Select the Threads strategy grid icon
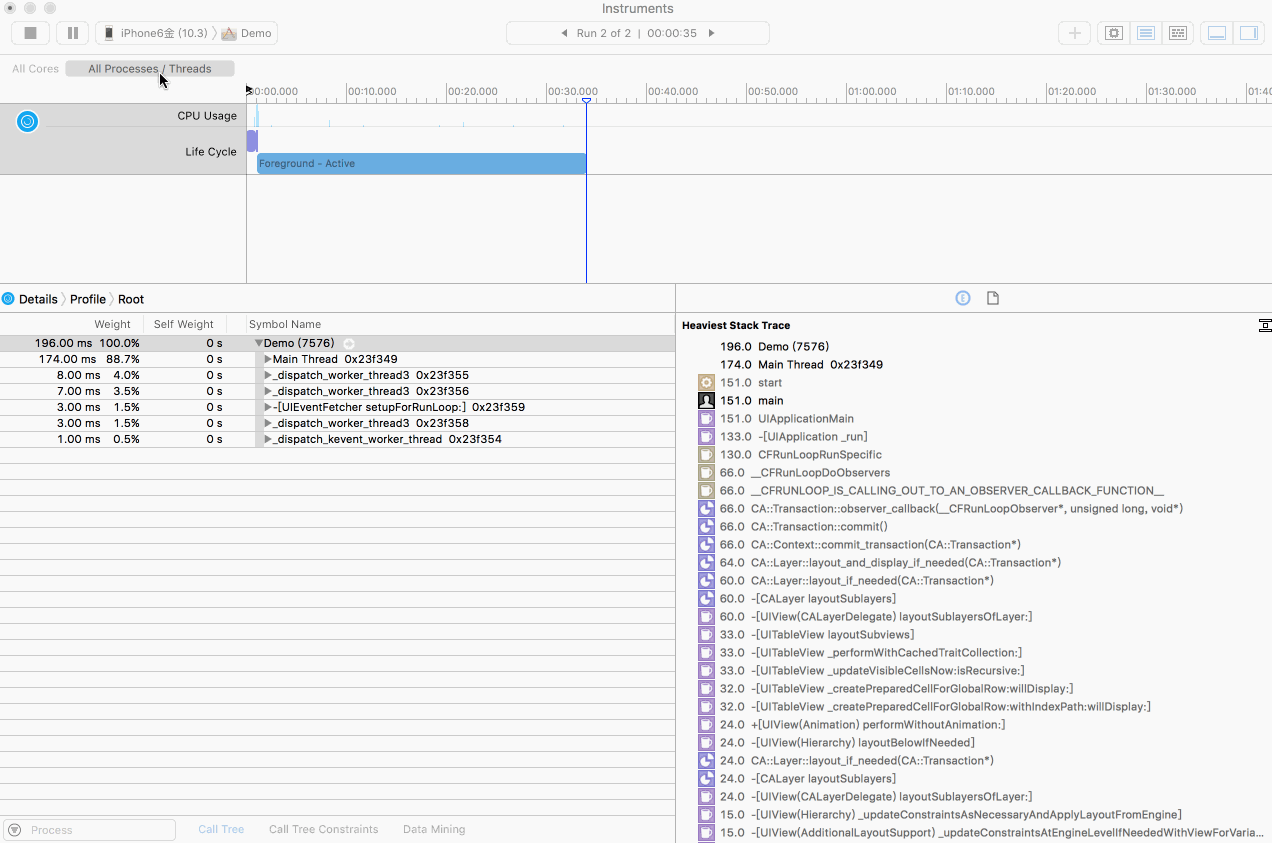Image resolution: width=1272 pixels, height=843 pixels. tap(1178, 33)
